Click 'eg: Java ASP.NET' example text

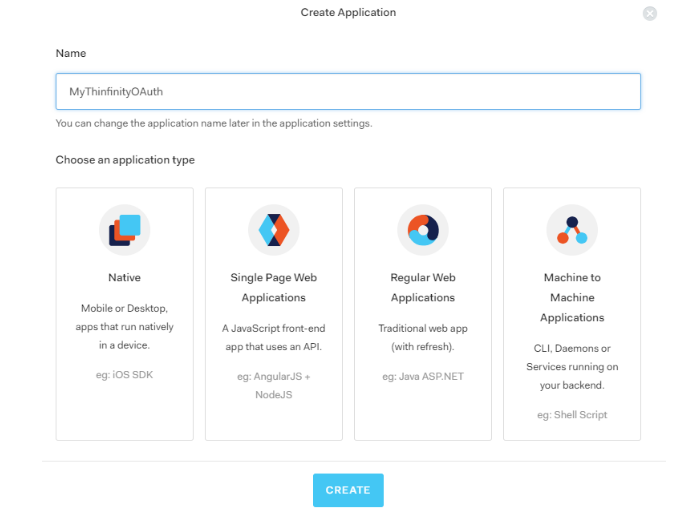coord(423,377)
